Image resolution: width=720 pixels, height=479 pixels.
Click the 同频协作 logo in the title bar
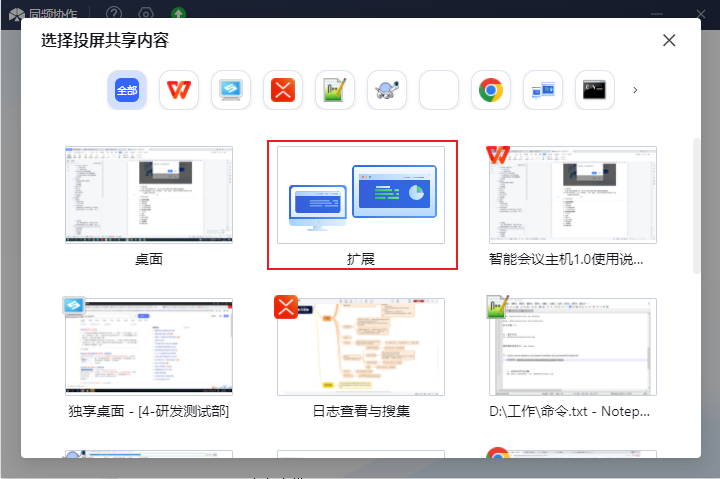coord(17,14)
